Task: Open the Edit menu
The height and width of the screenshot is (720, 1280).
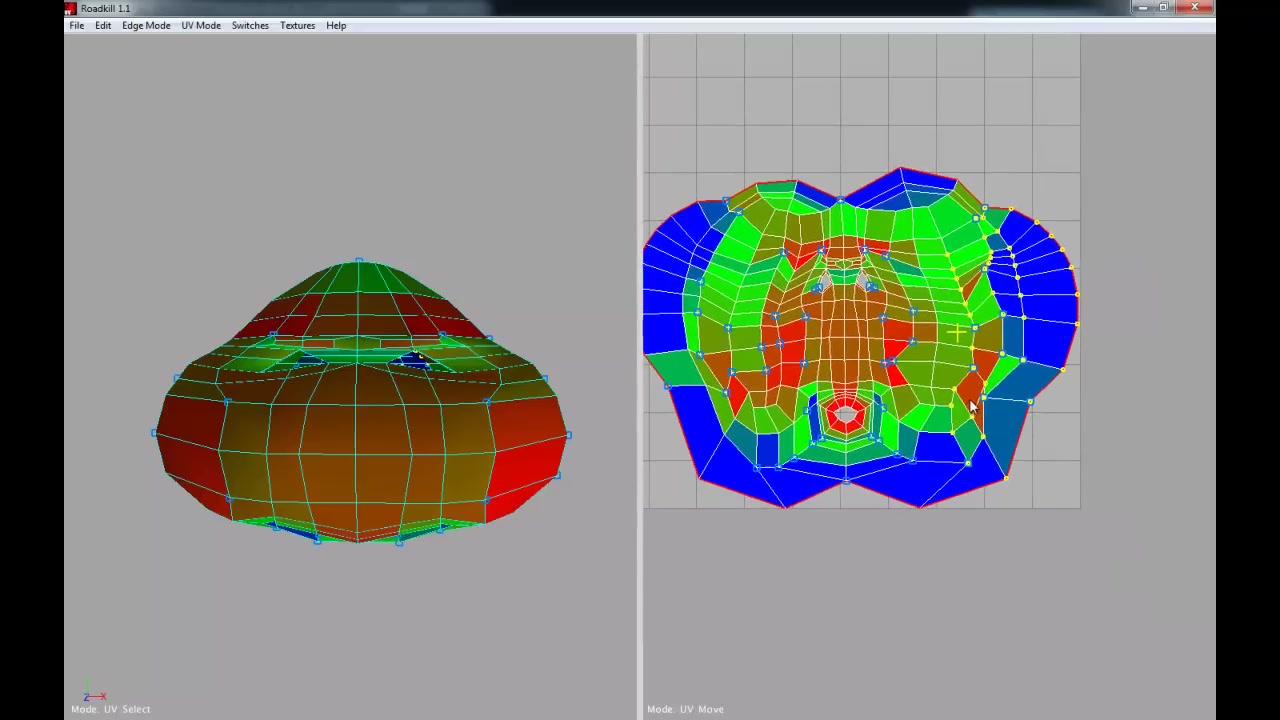Action: [103, 25]
